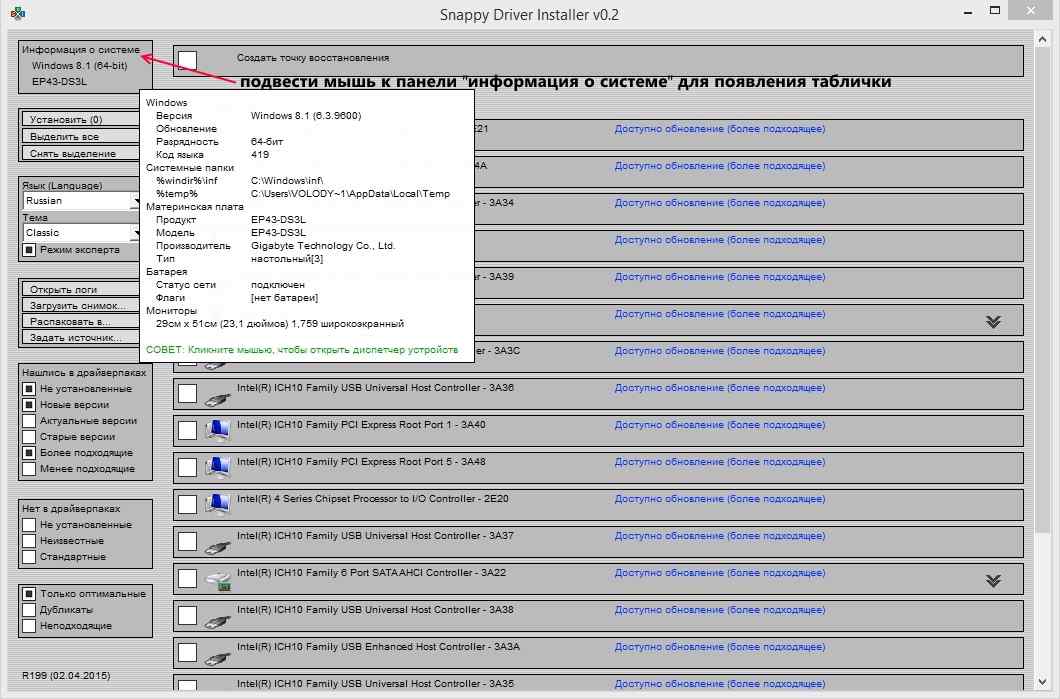Viewport: 1060px width, 699px height.
Task: Select the checkbox for USB Universal Host Controller 3A37
Action: click(187, 541)
